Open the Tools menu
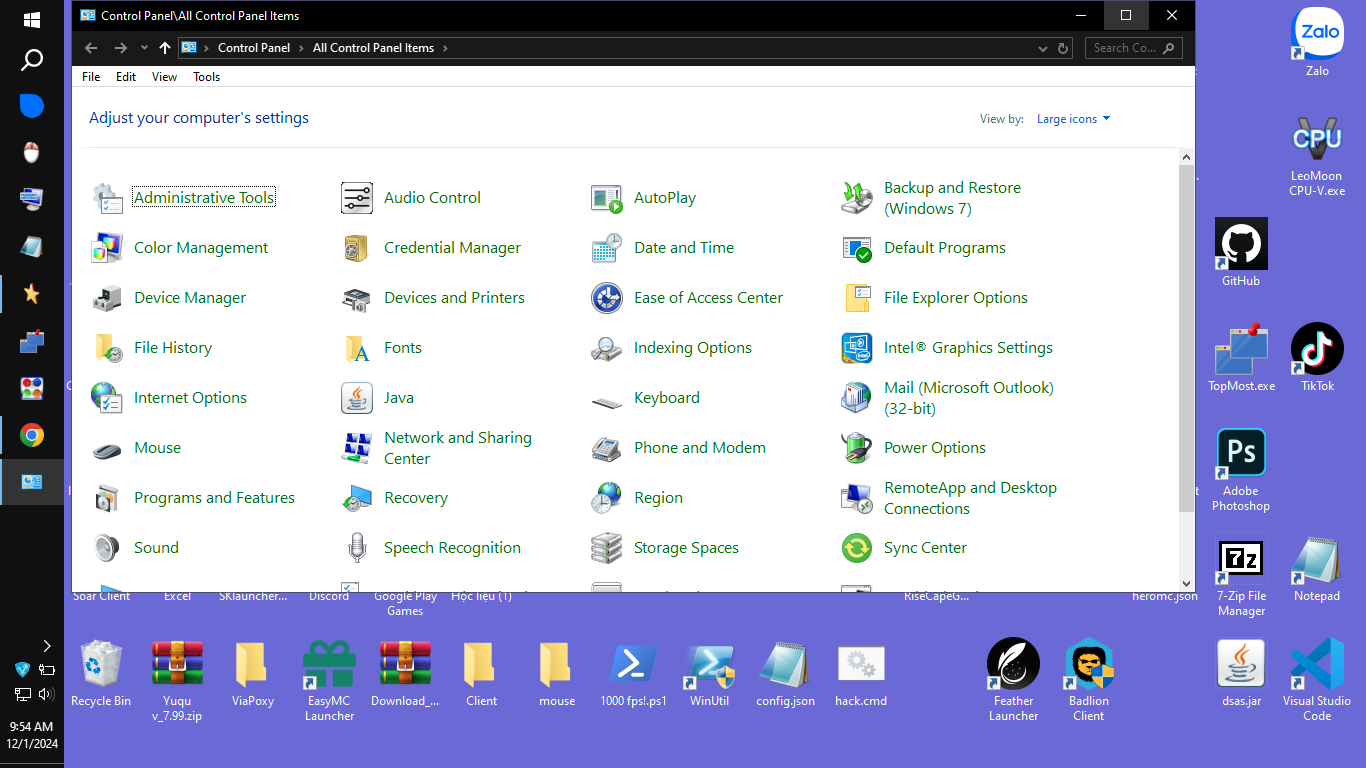This screenshot has width=1366, height=768. 206,77
